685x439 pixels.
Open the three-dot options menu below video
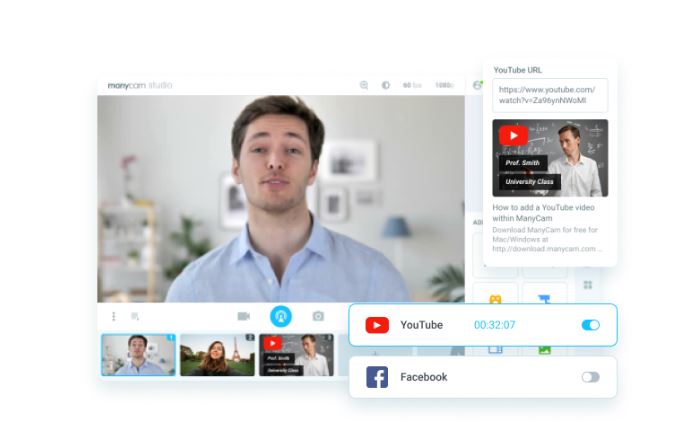point(114,316)
